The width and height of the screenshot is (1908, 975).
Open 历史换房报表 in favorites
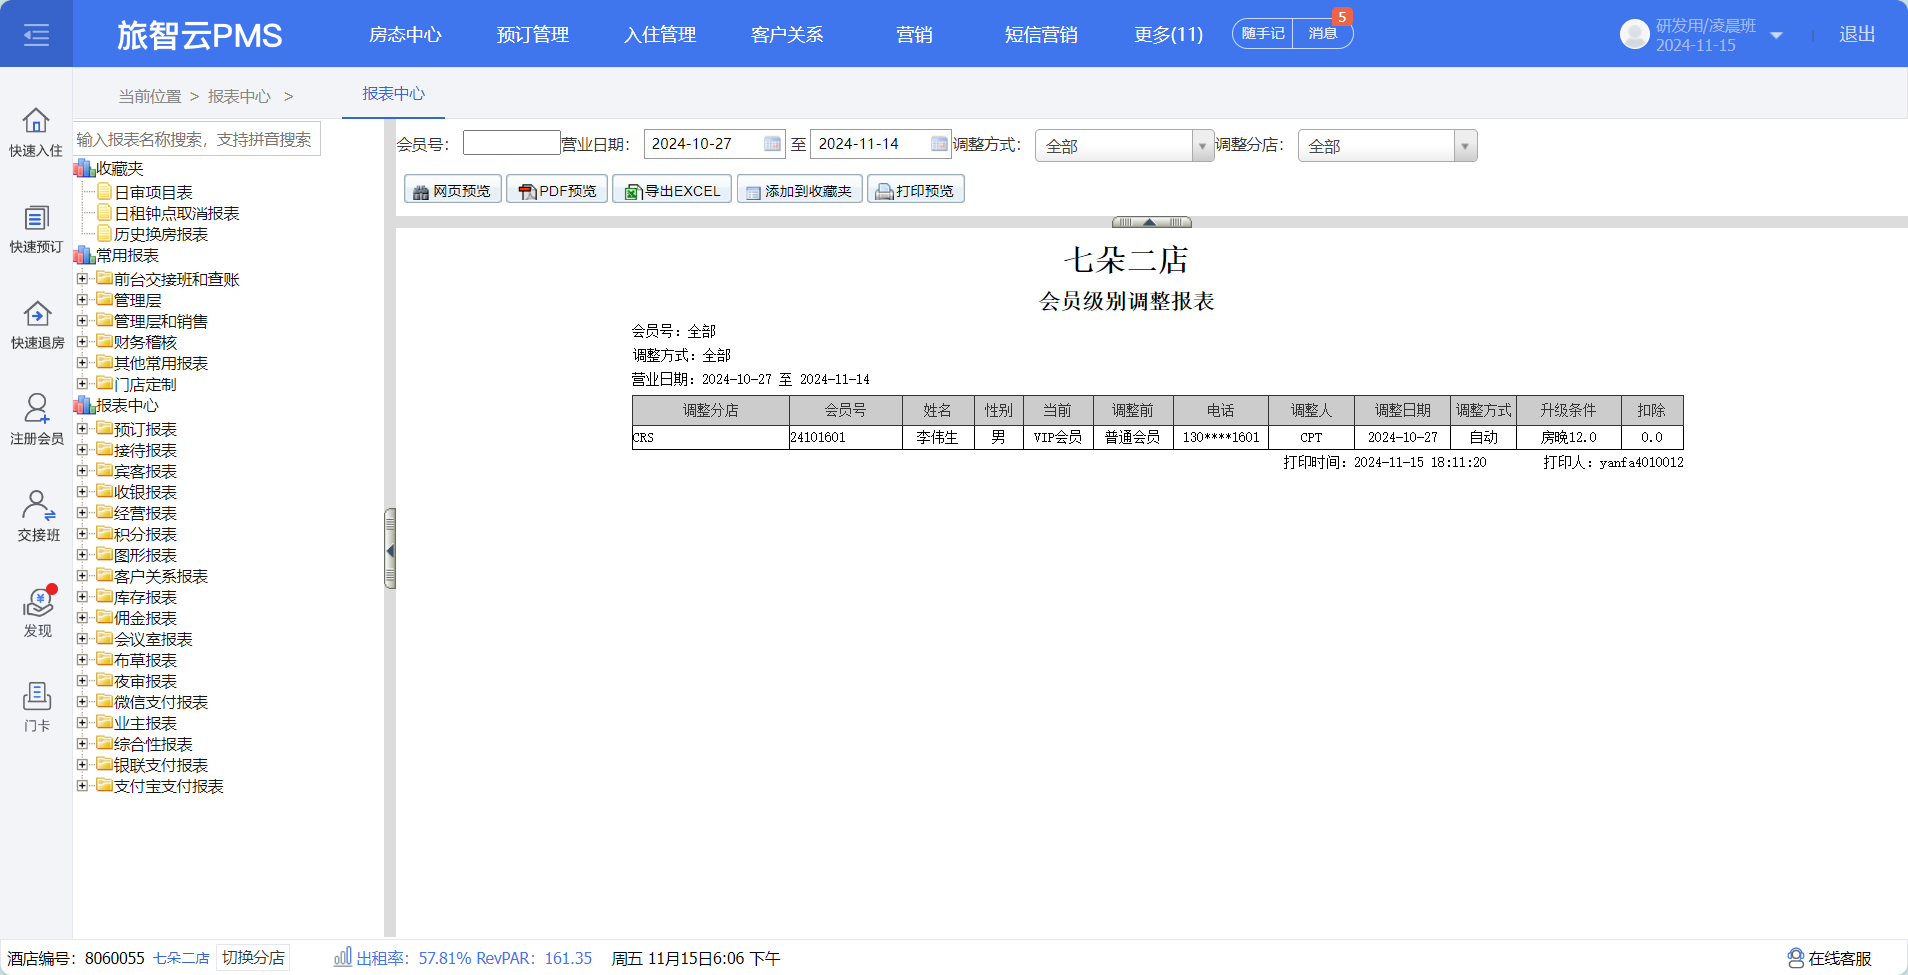(161, 234)
